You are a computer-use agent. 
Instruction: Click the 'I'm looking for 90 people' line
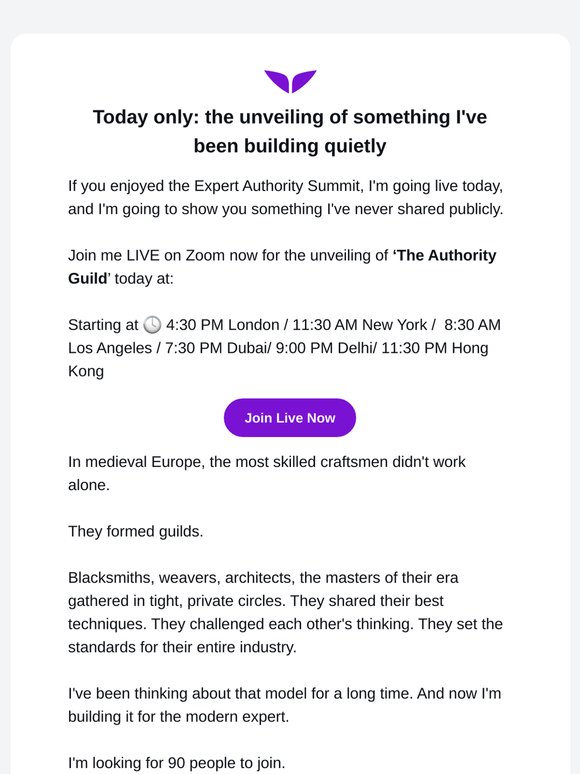pos(177,763)
